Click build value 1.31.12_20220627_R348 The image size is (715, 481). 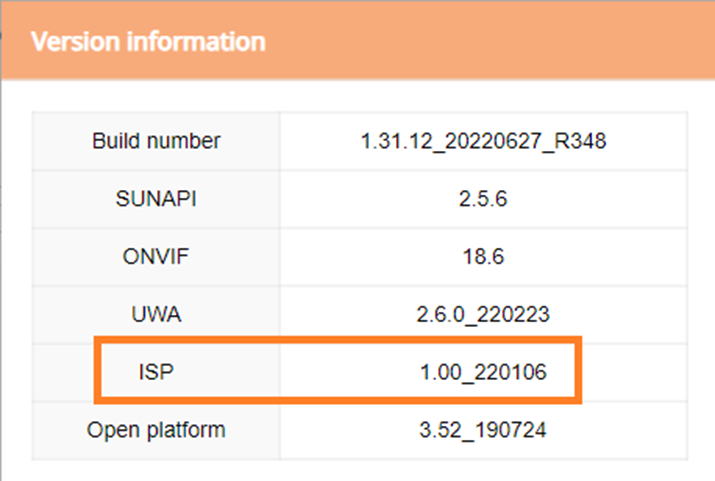483,141
